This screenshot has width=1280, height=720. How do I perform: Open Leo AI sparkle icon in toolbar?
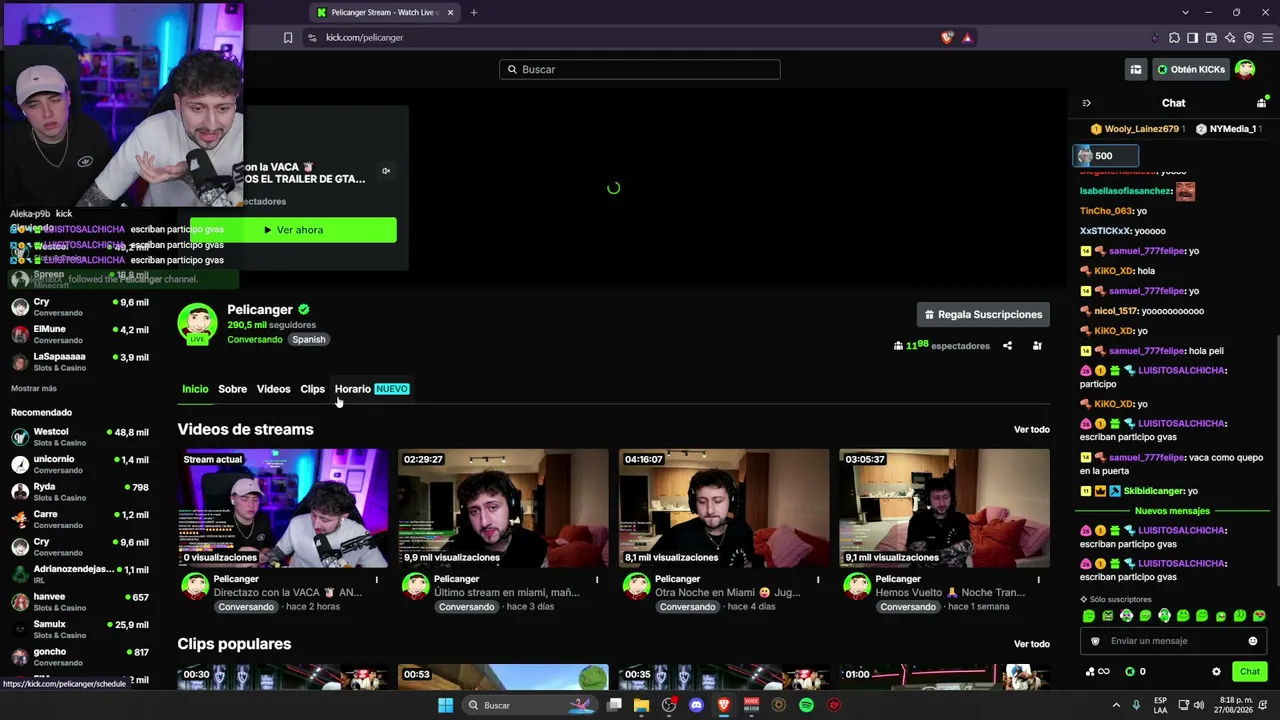pyautogui.click(x=1230, y=38)
